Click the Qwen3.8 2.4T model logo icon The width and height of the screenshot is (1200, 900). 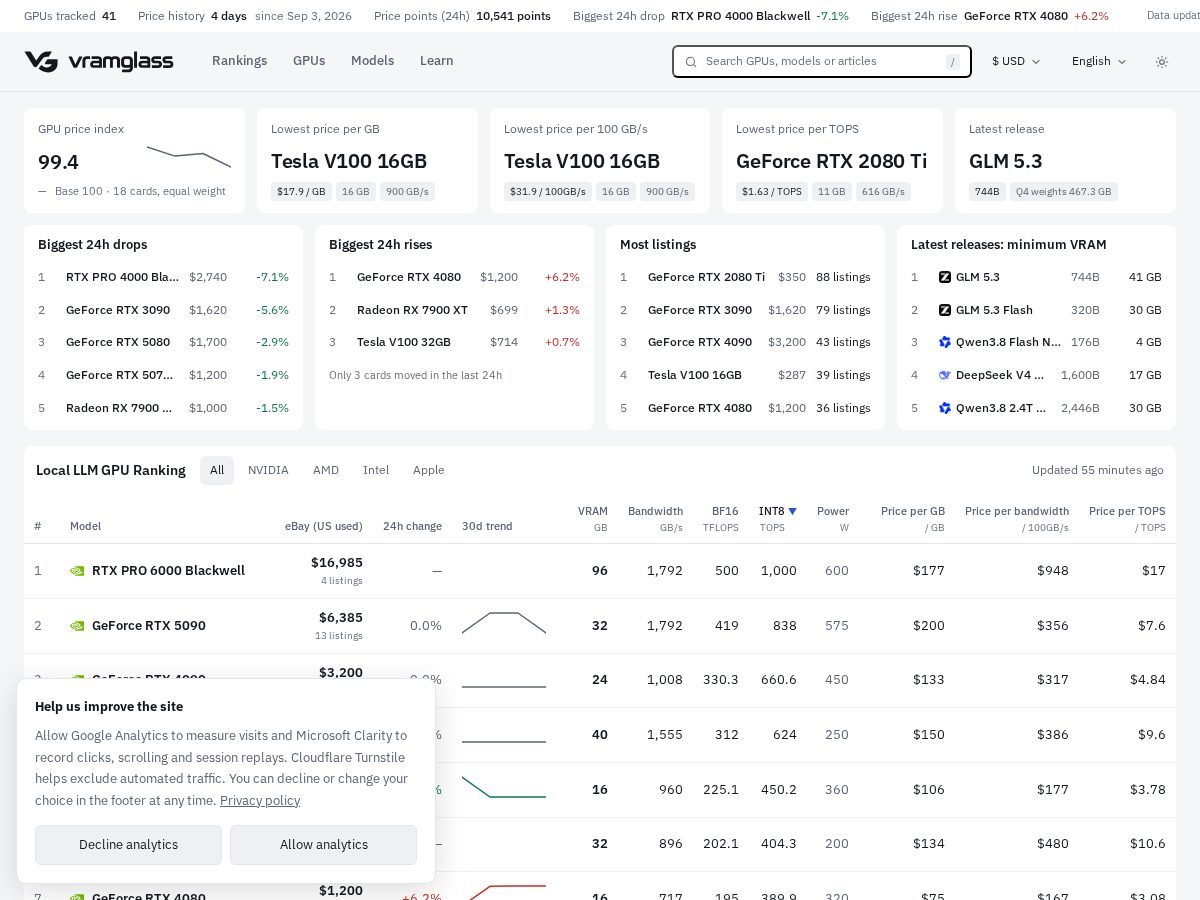click(x=945, y=408)
